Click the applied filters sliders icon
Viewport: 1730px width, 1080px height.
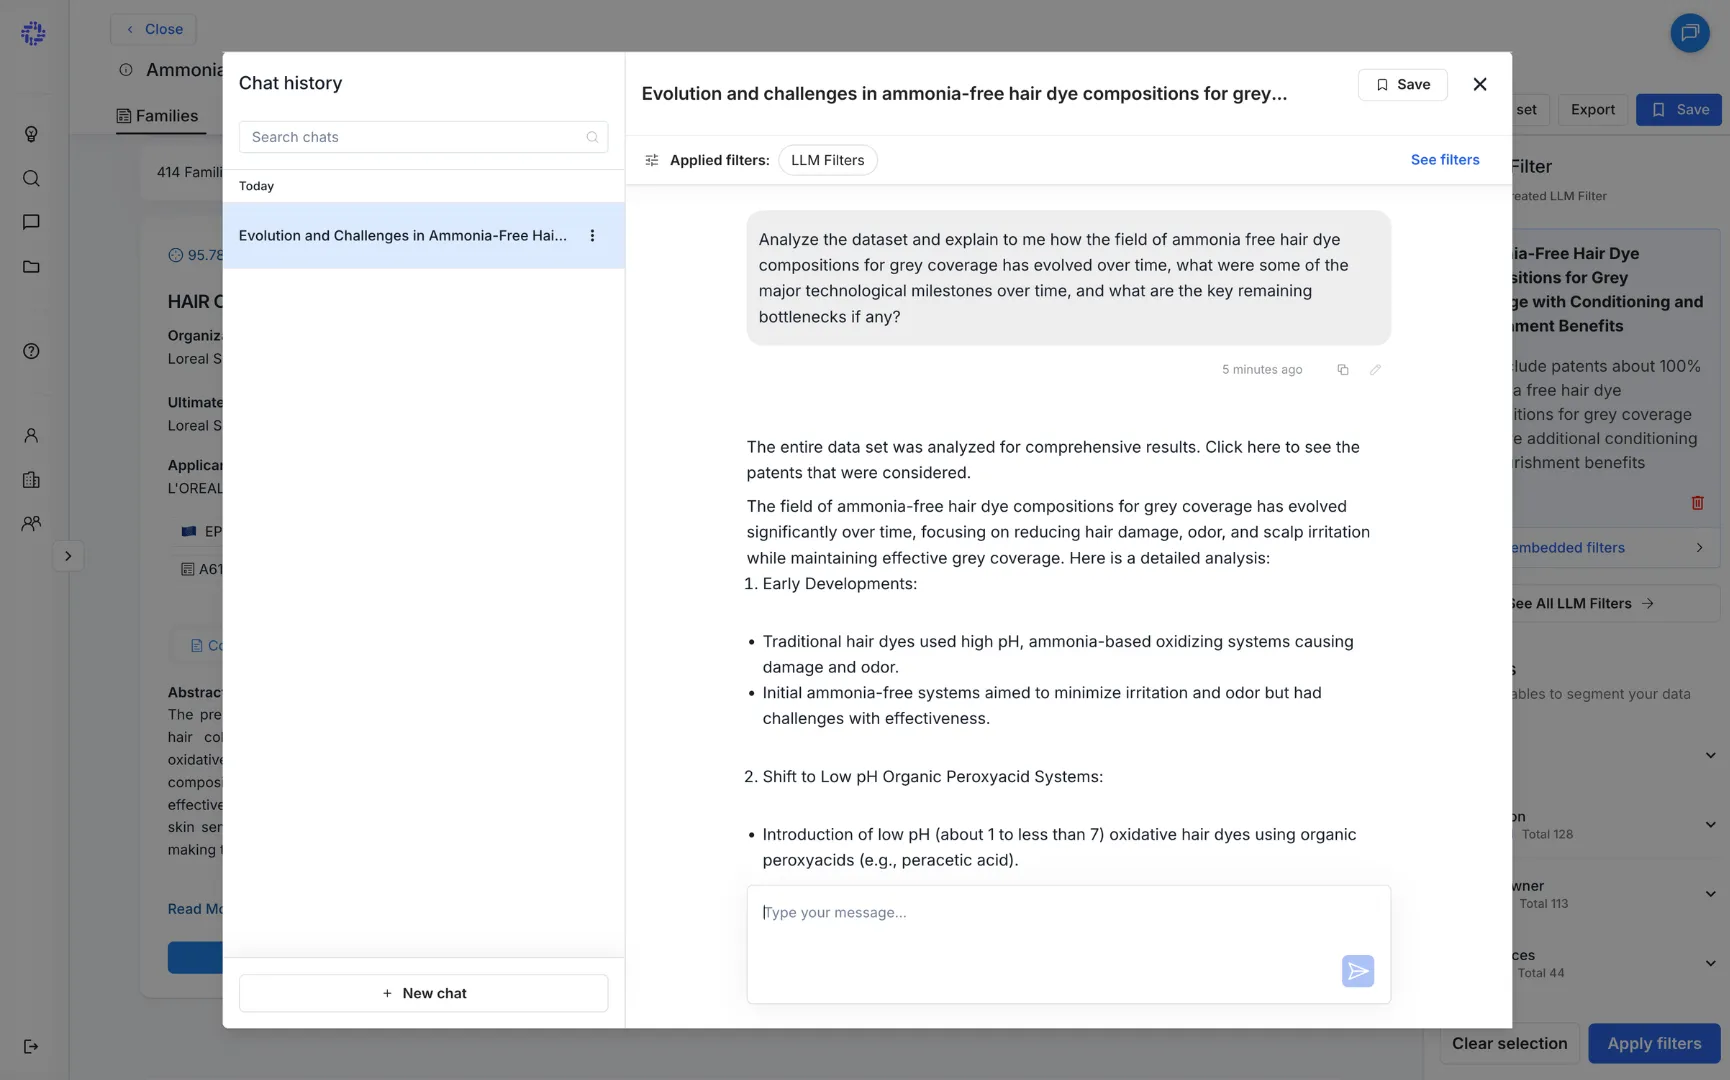pyautogui.click(x=652, y=160)
